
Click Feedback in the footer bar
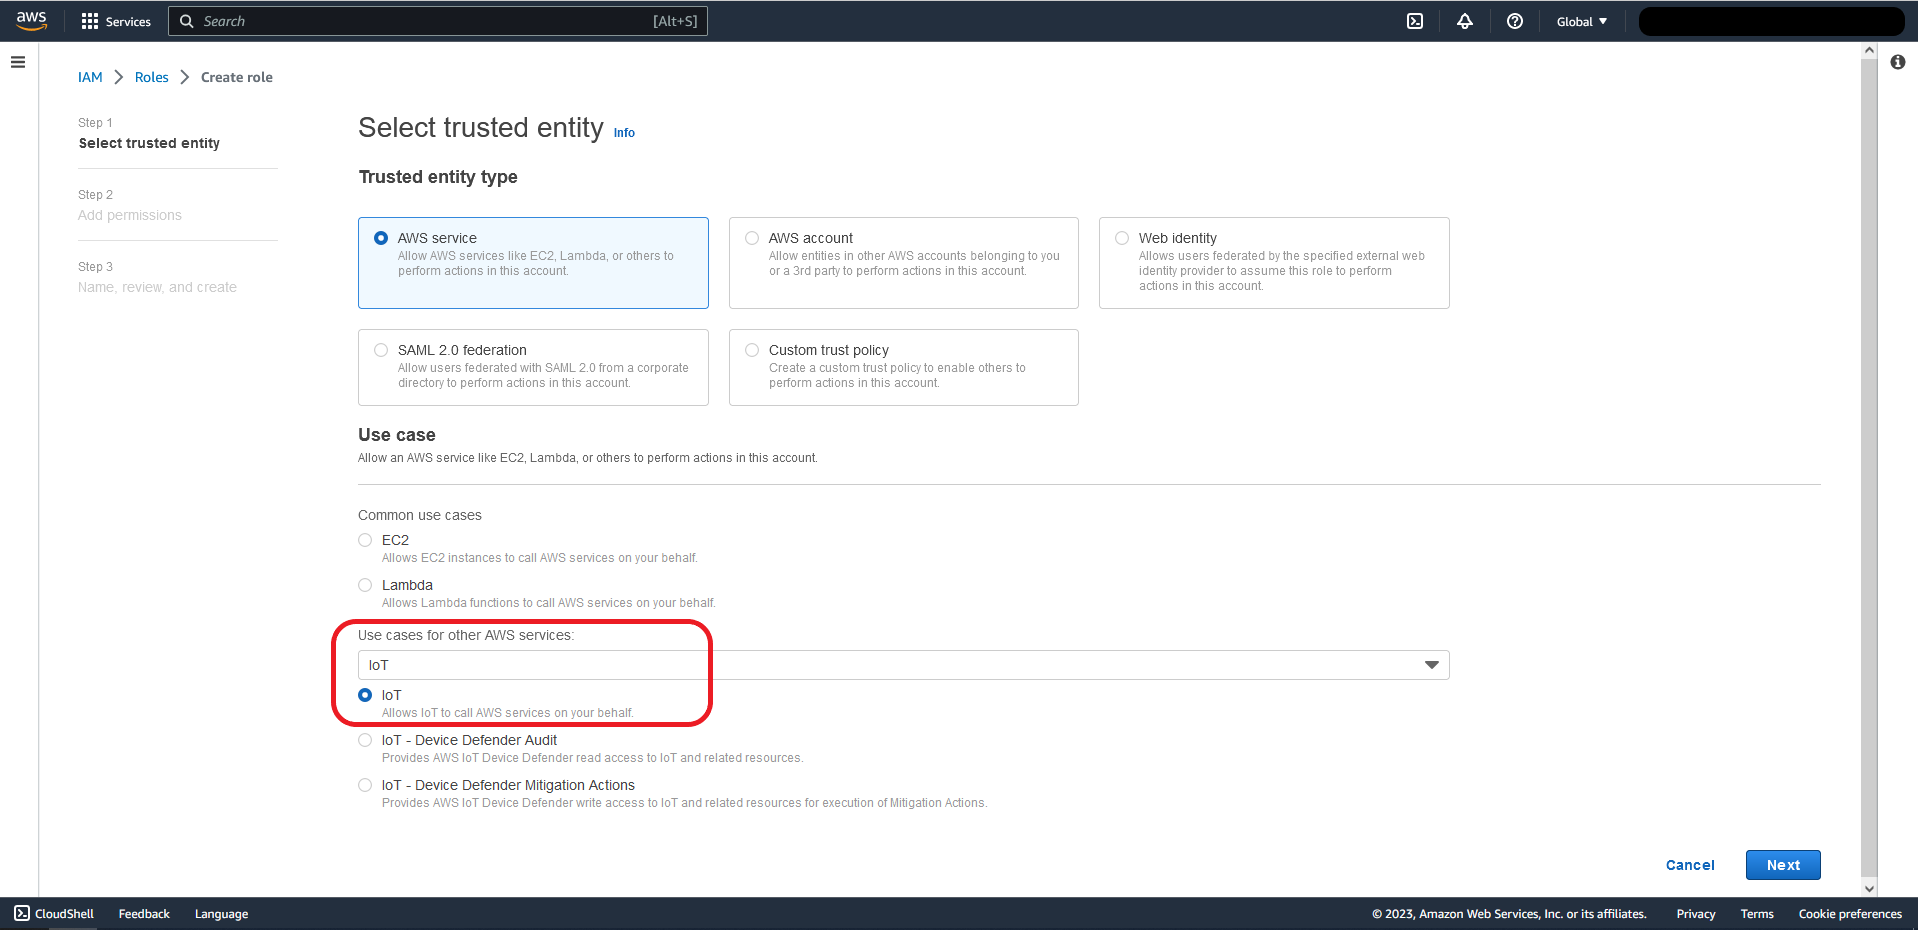click(x=143, y=913)
